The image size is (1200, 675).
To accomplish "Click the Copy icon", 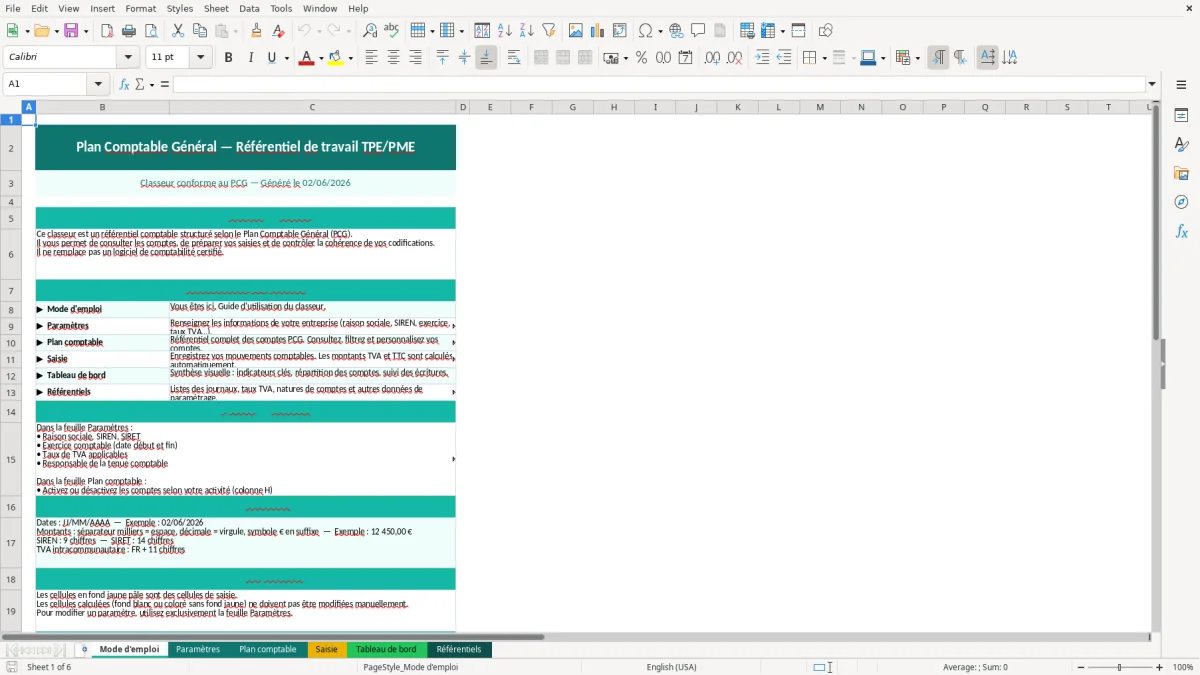I will tap(200, 31).
